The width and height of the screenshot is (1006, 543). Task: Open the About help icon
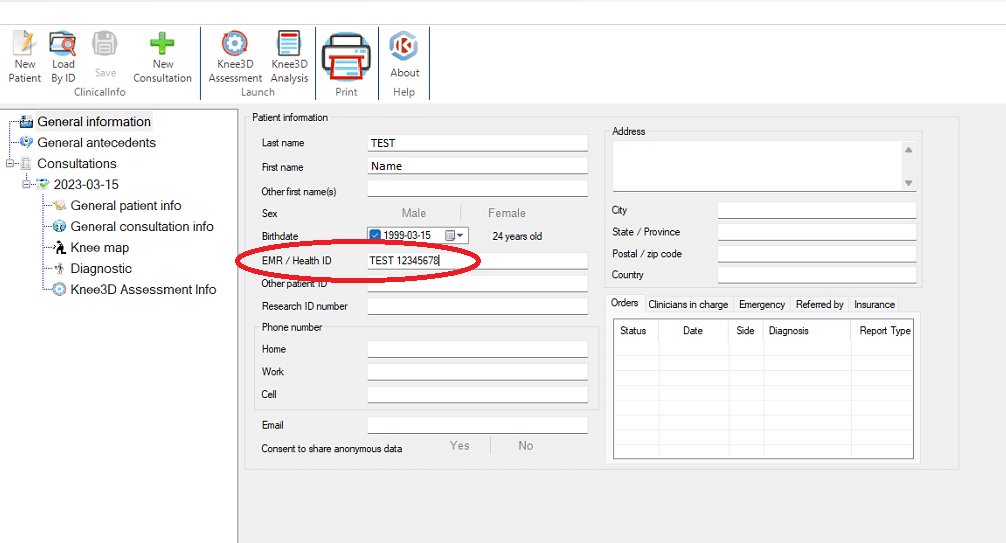[x=404, y=56]
